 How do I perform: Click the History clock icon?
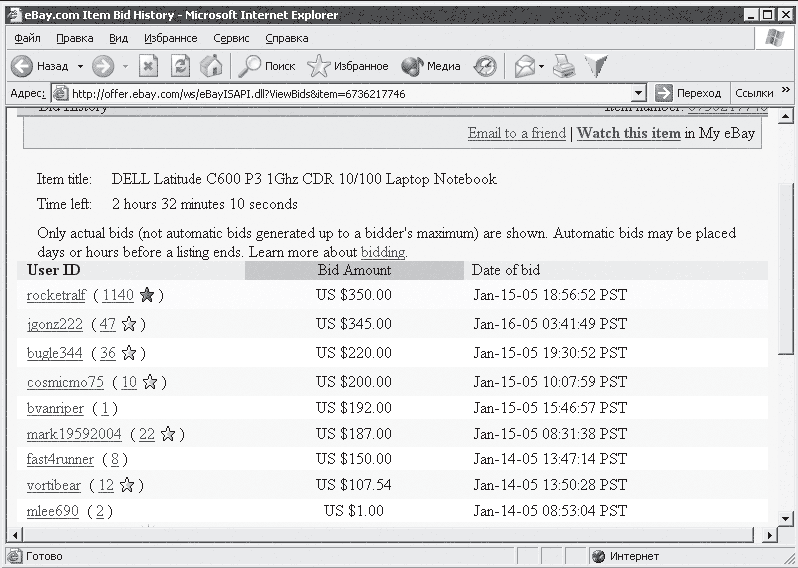coord(485,66)
